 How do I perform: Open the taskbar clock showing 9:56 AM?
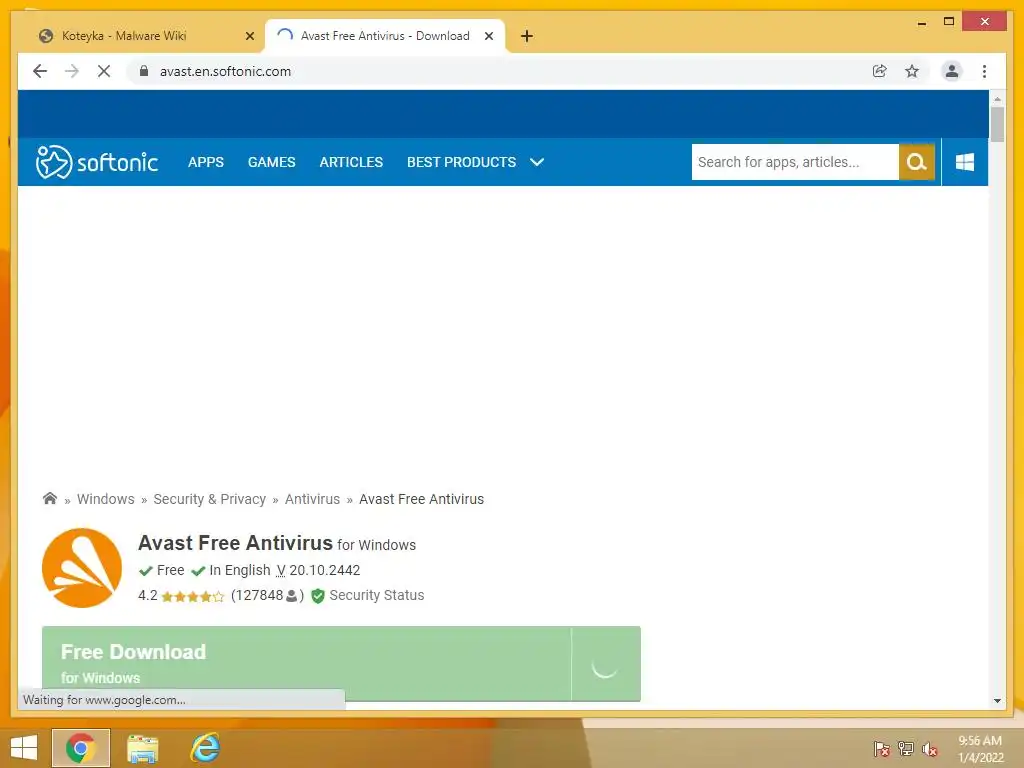click(x=980, y=749)
